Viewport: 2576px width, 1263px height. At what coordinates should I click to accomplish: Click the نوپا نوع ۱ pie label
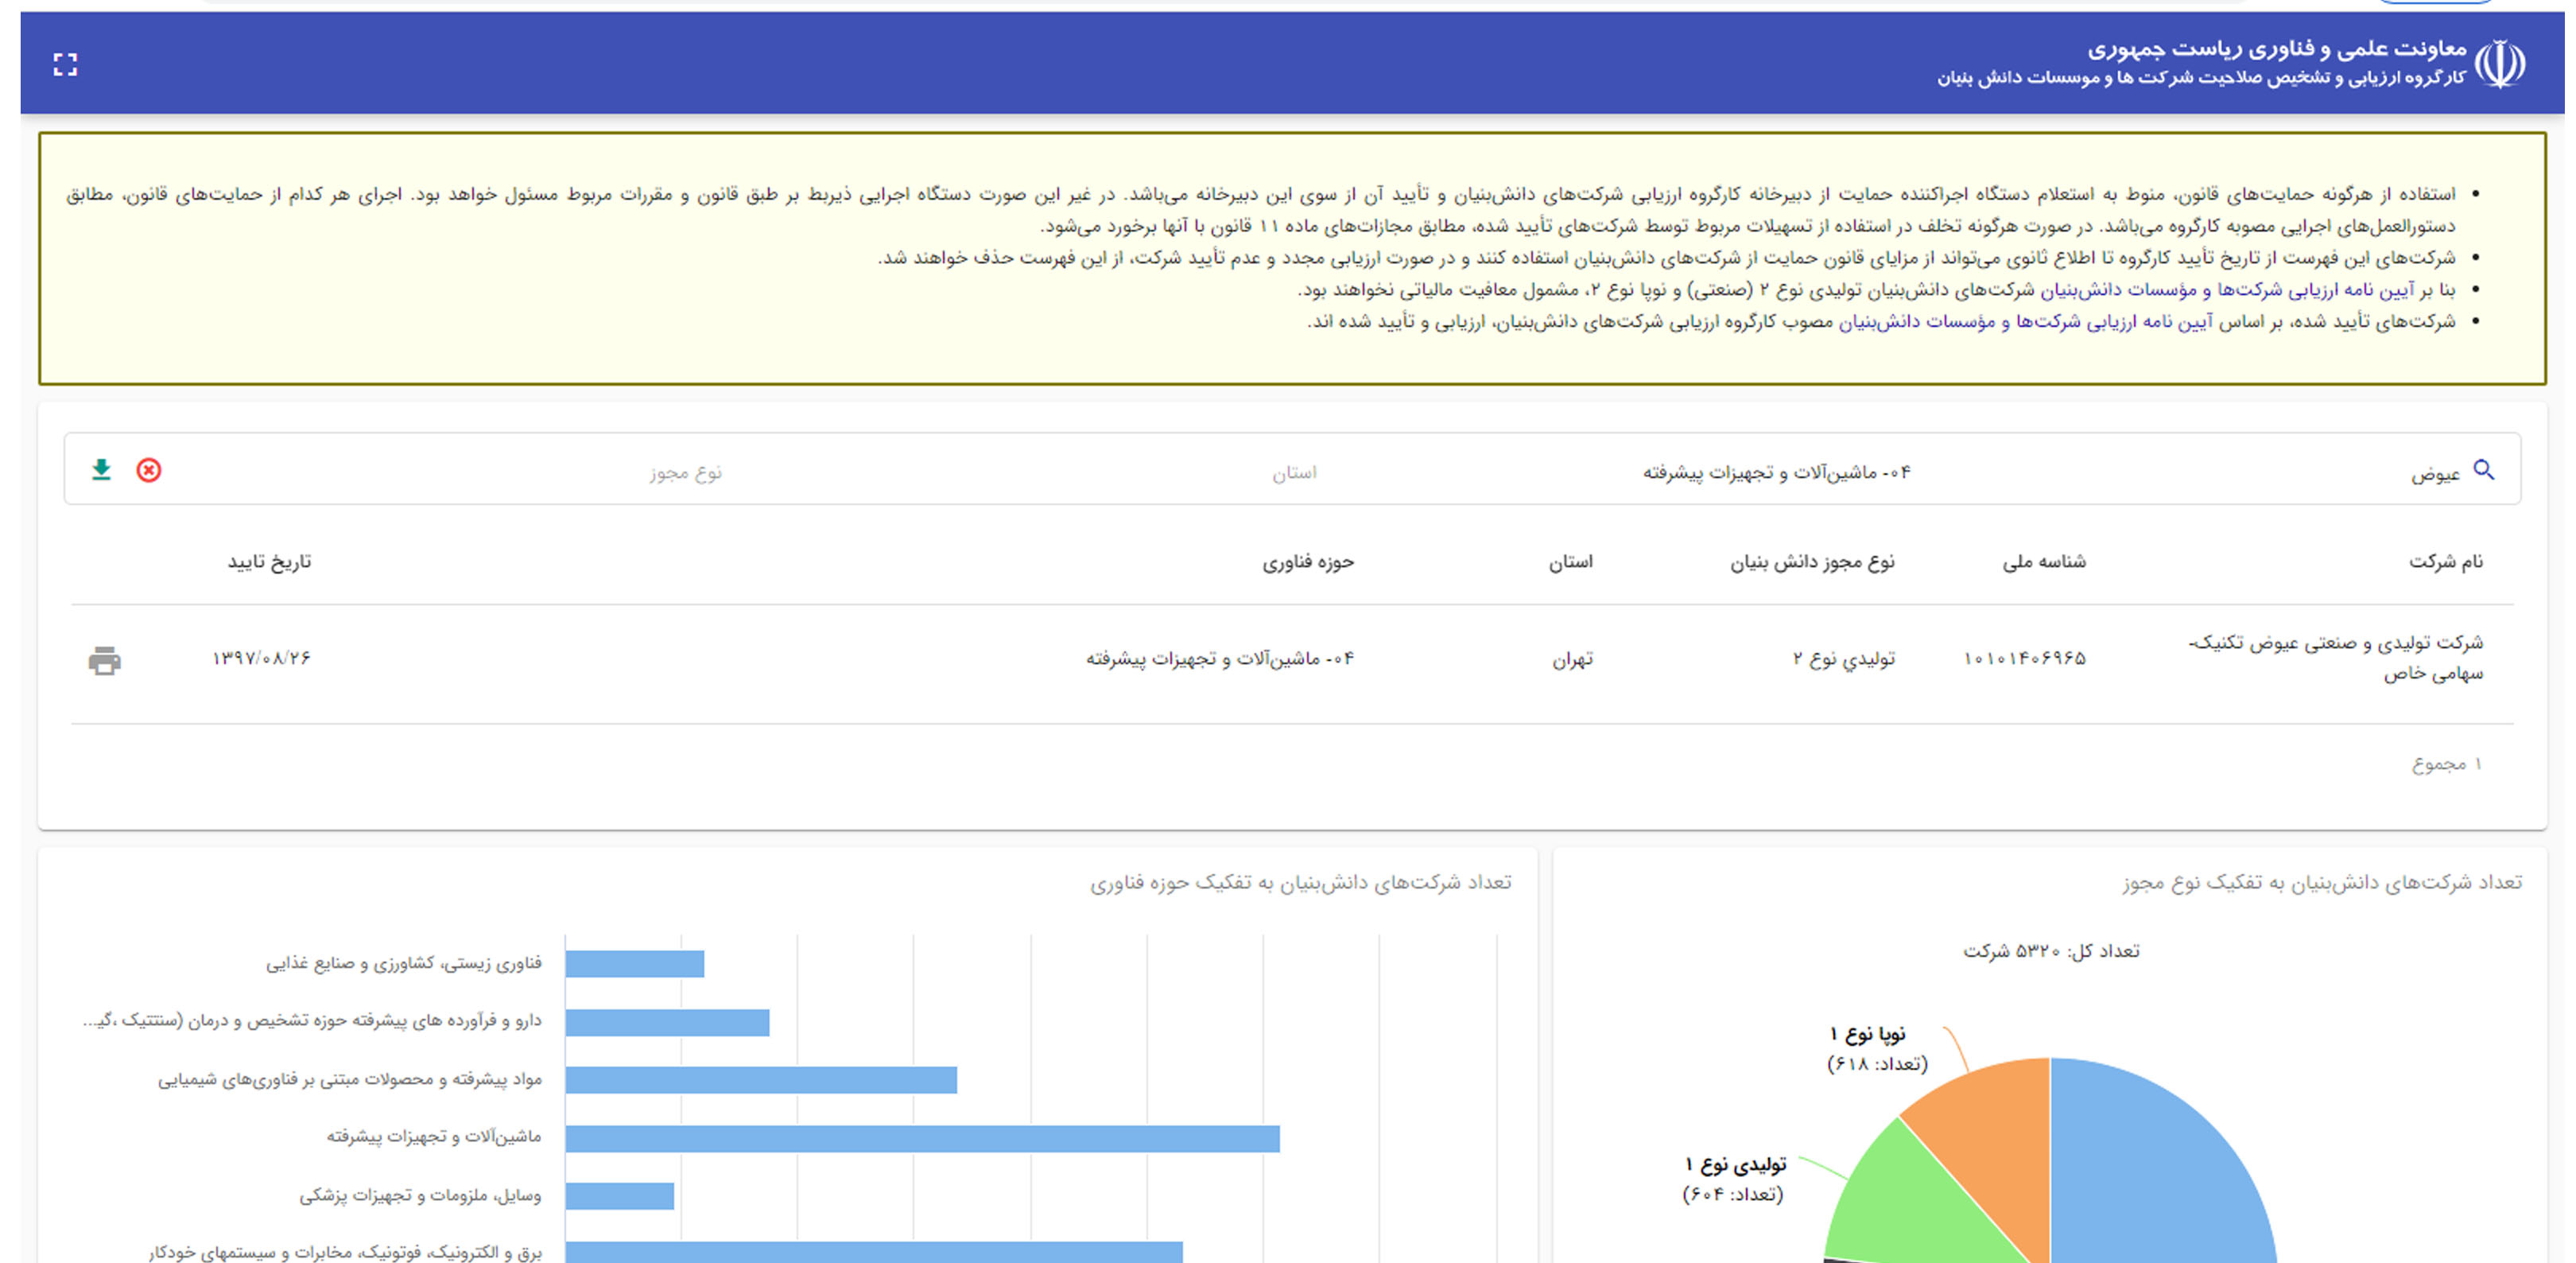[x=1877, y=1048]
